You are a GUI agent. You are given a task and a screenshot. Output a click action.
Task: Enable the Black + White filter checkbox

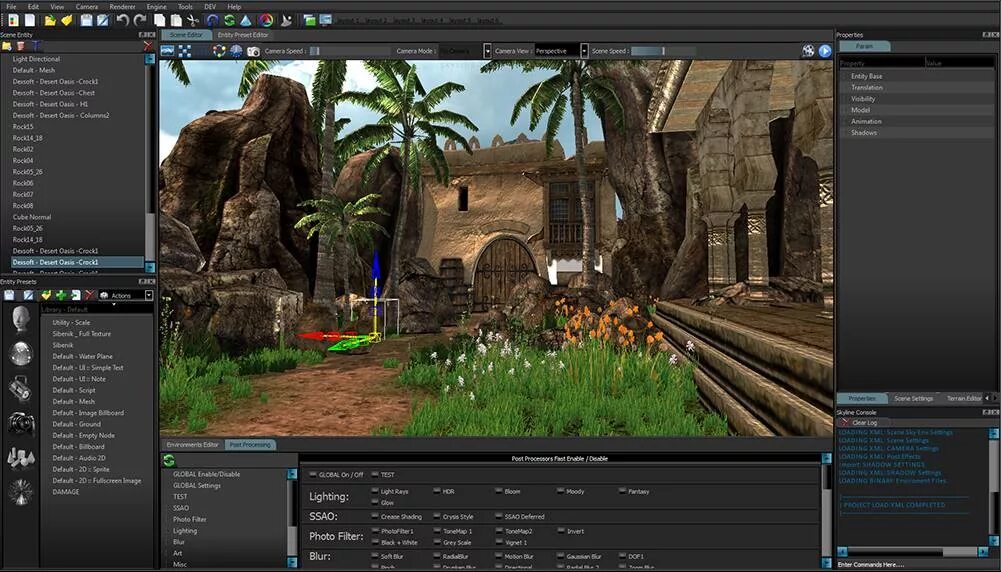click(x=375, y=543)
